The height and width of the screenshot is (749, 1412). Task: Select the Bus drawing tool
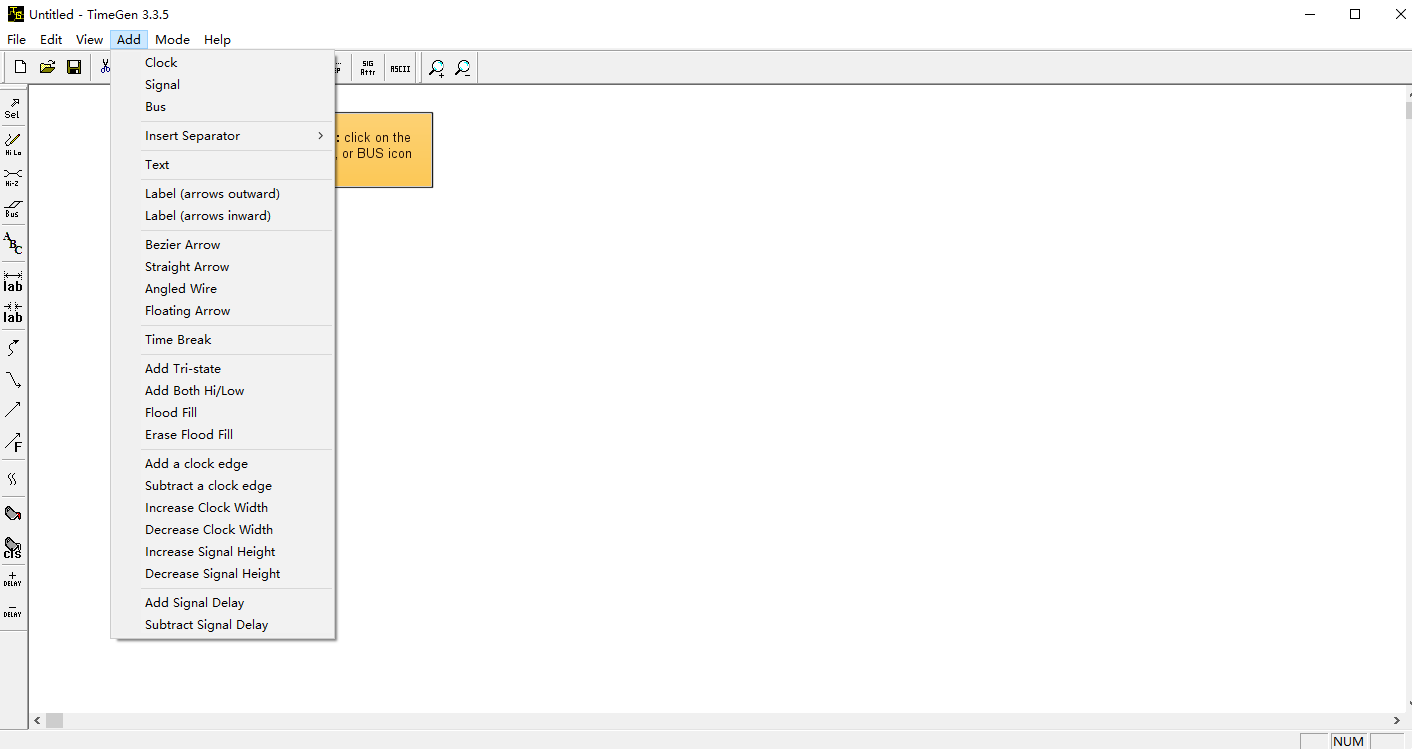(x=13, y=208)
